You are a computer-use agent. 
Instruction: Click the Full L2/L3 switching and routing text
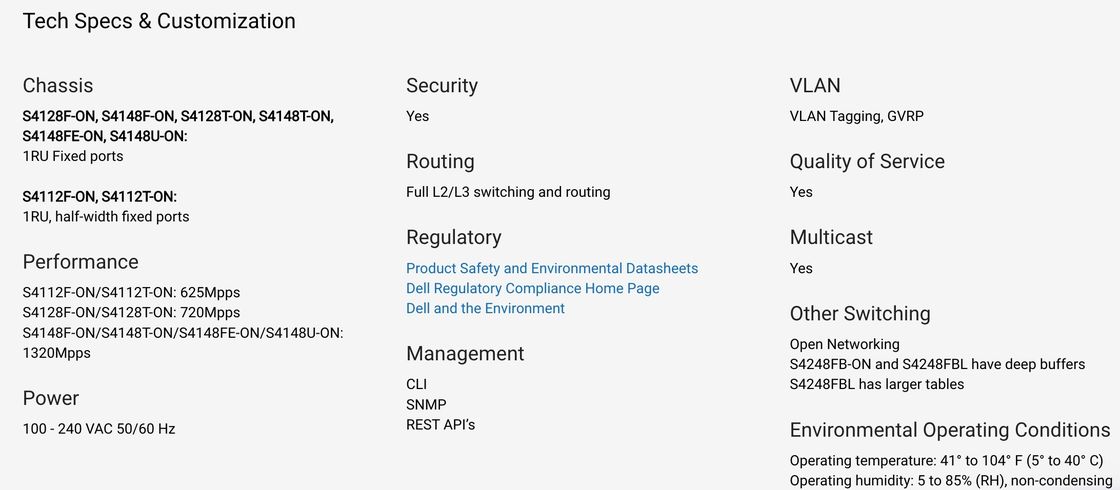508,192
